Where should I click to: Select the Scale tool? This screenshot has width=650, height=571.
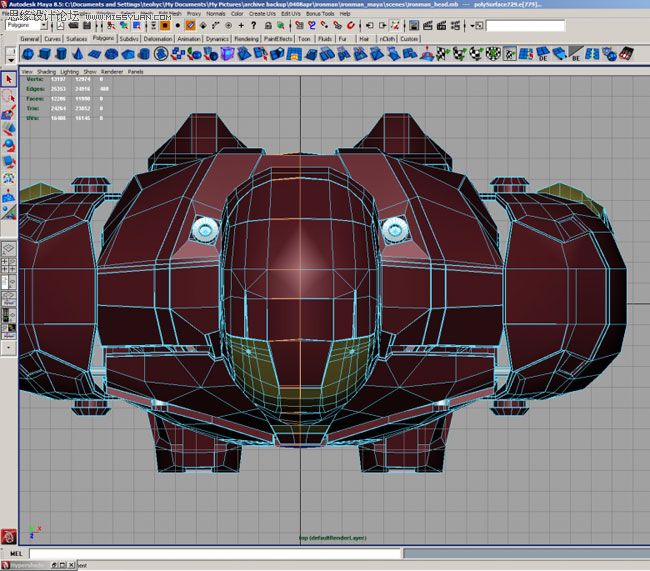pos(8,161)
